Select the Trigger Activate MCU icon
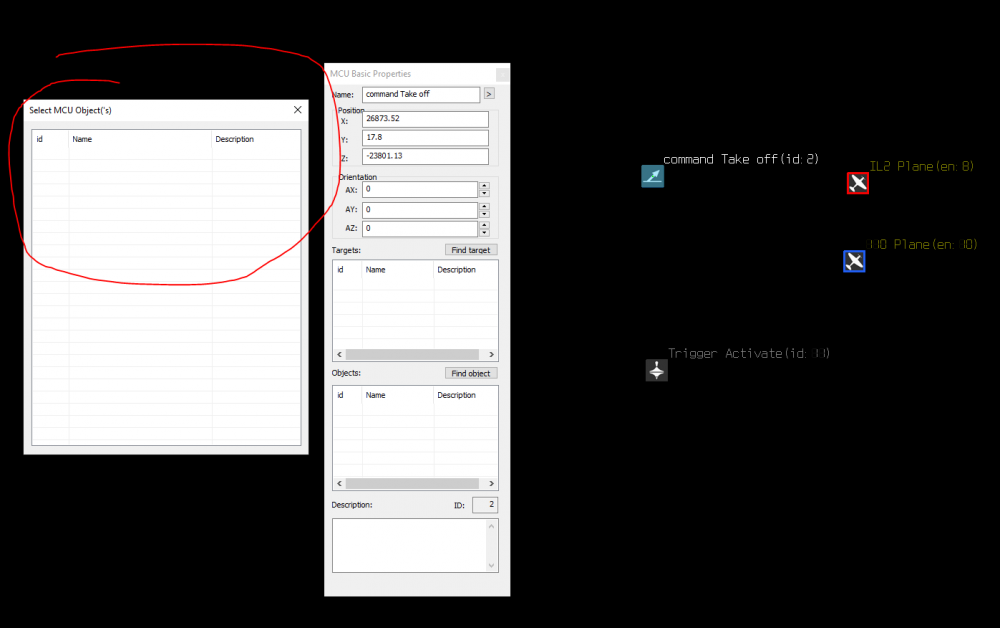Image resolution: width=1000 pixels, height=628 pixels. 656,370
